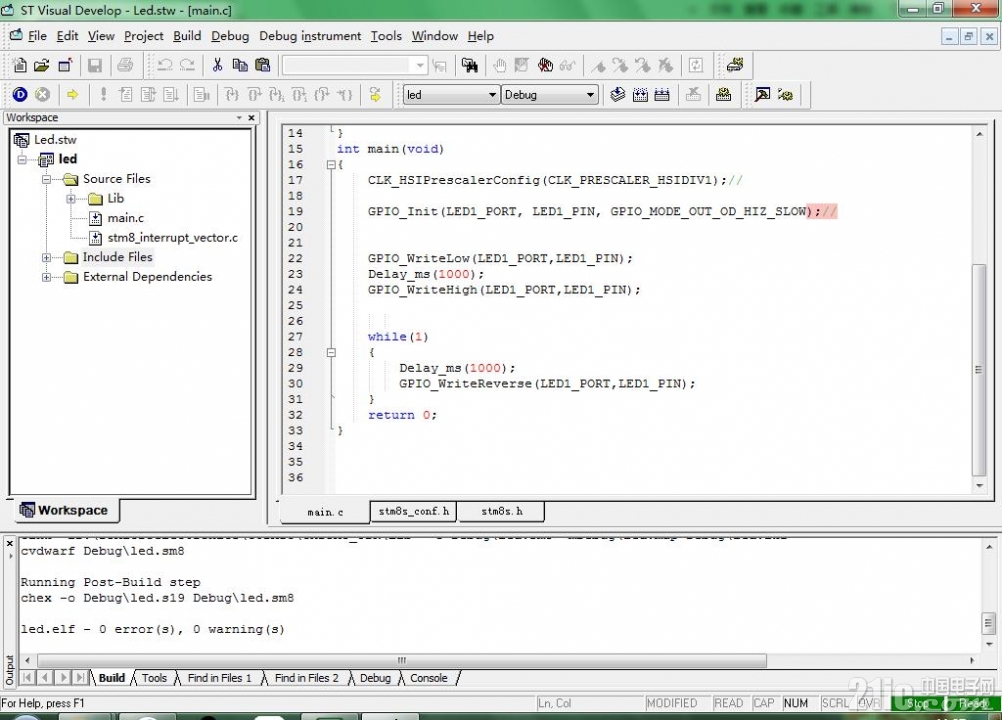Open the Project menu
This screenshot has height=720, width=1002.
coord(144,36)
